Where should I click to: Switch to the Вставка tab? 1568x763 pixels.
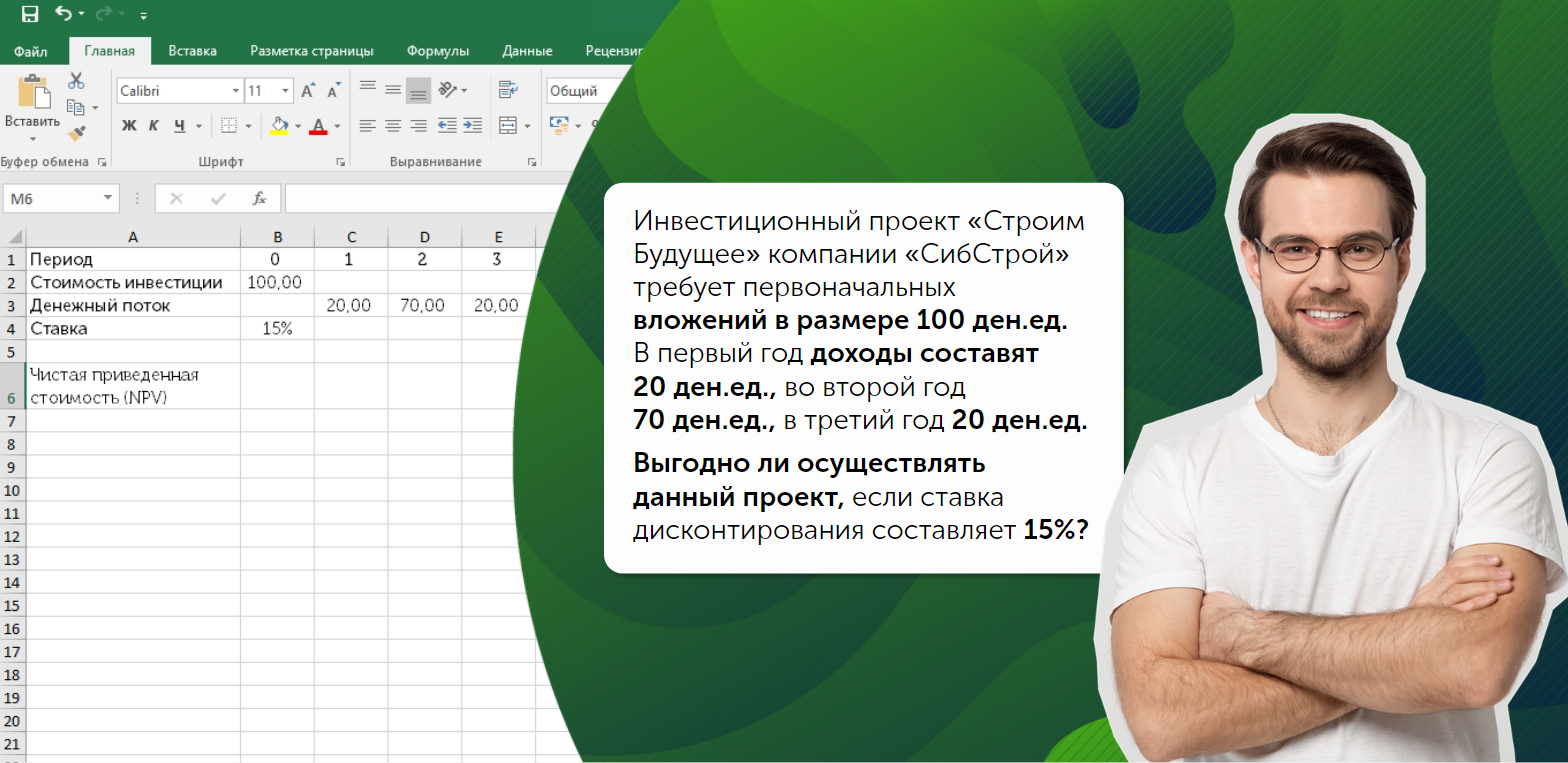[x=192, y=51]
